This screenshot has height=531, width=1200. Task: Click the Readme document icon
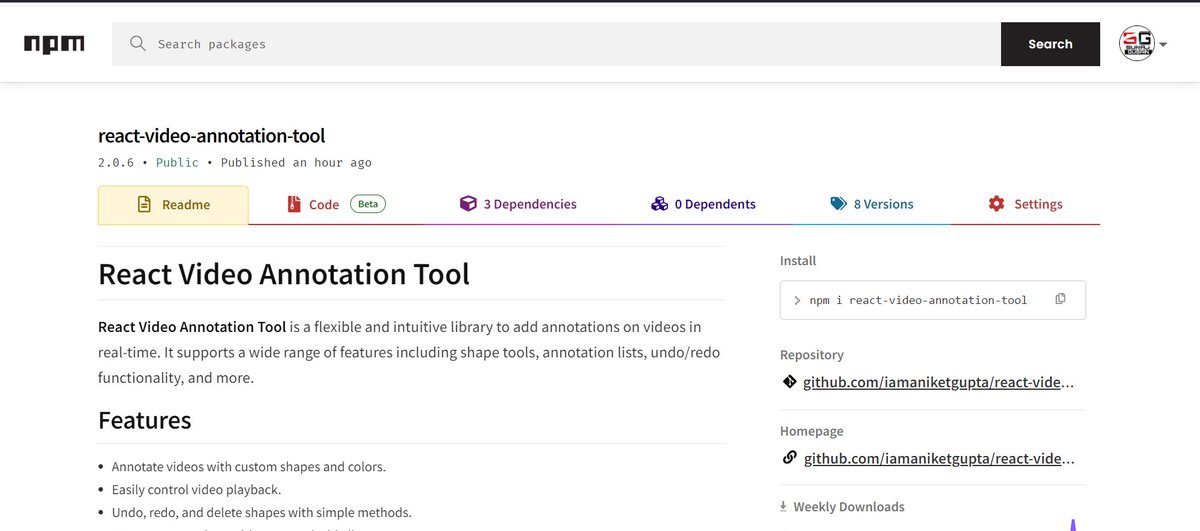(x=144, y=204)
